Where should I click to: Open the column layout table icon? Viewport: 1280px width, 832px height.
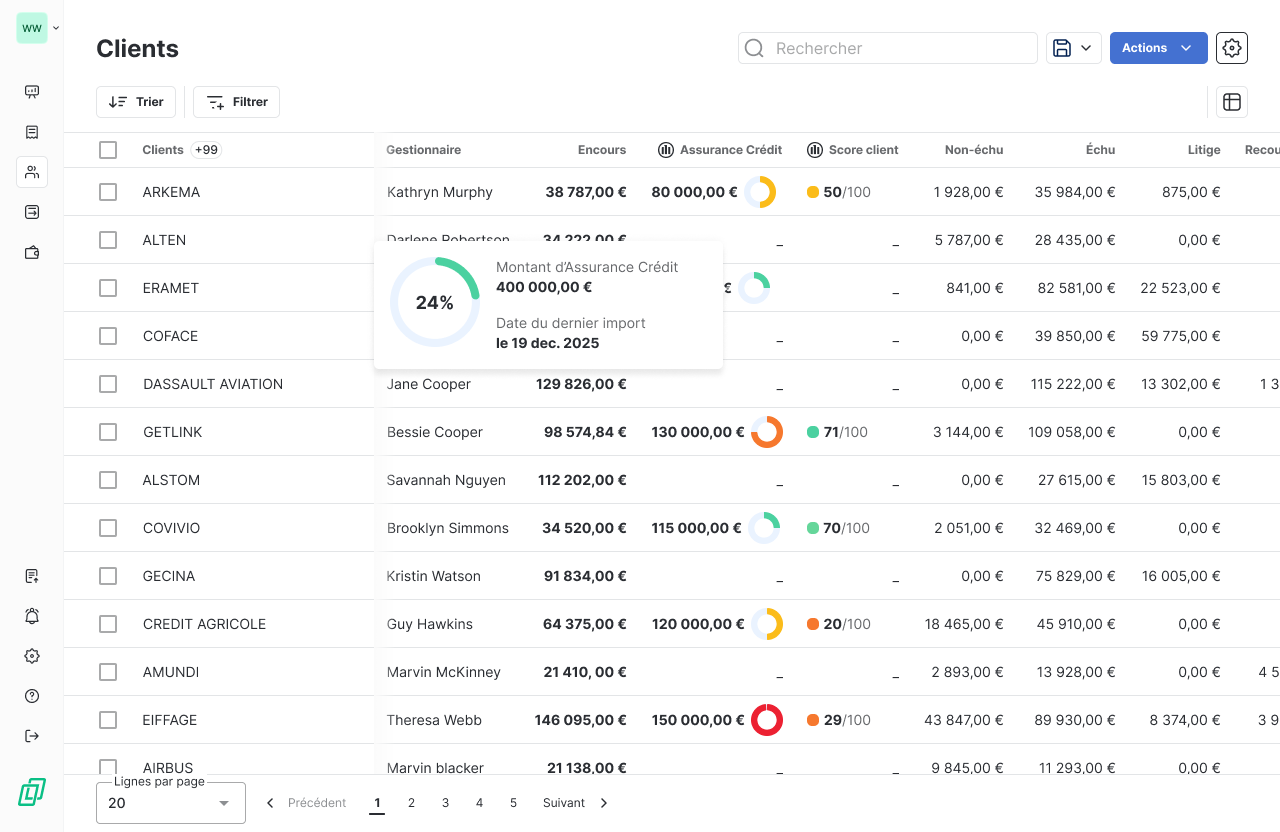[x=1232, y=102]
